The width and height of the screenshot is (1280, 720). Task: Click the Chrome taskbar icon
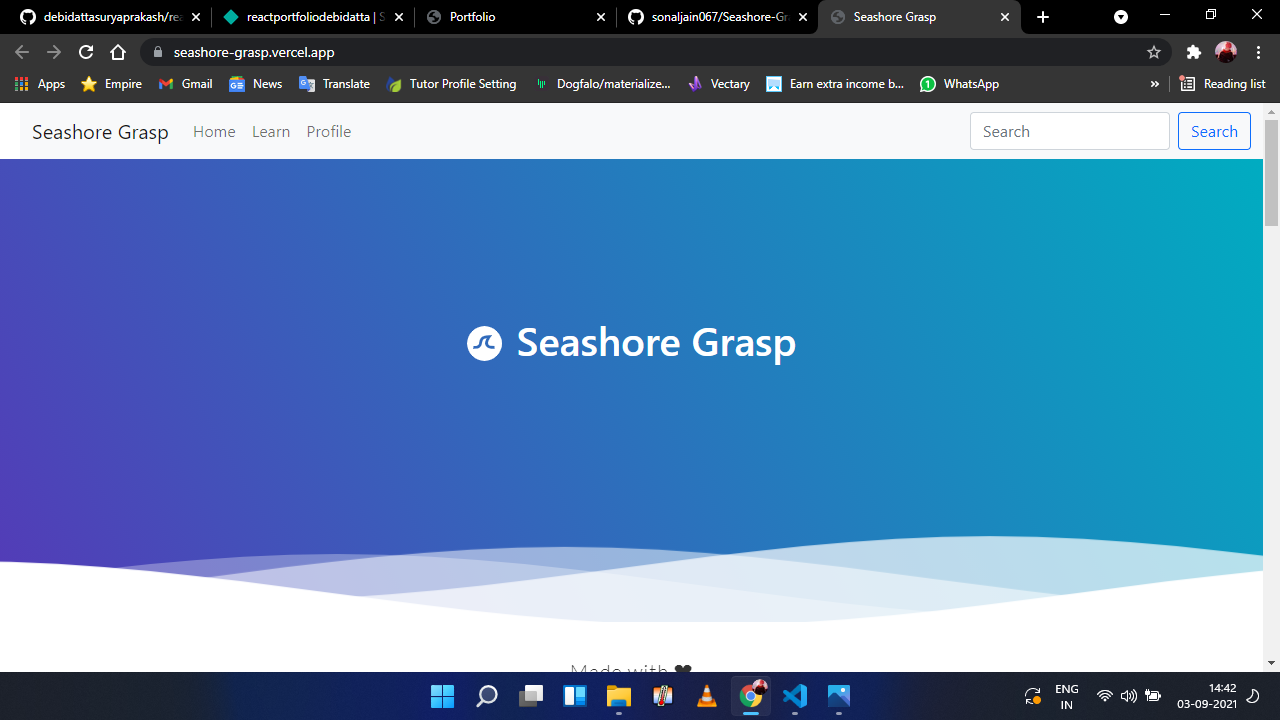751,696
